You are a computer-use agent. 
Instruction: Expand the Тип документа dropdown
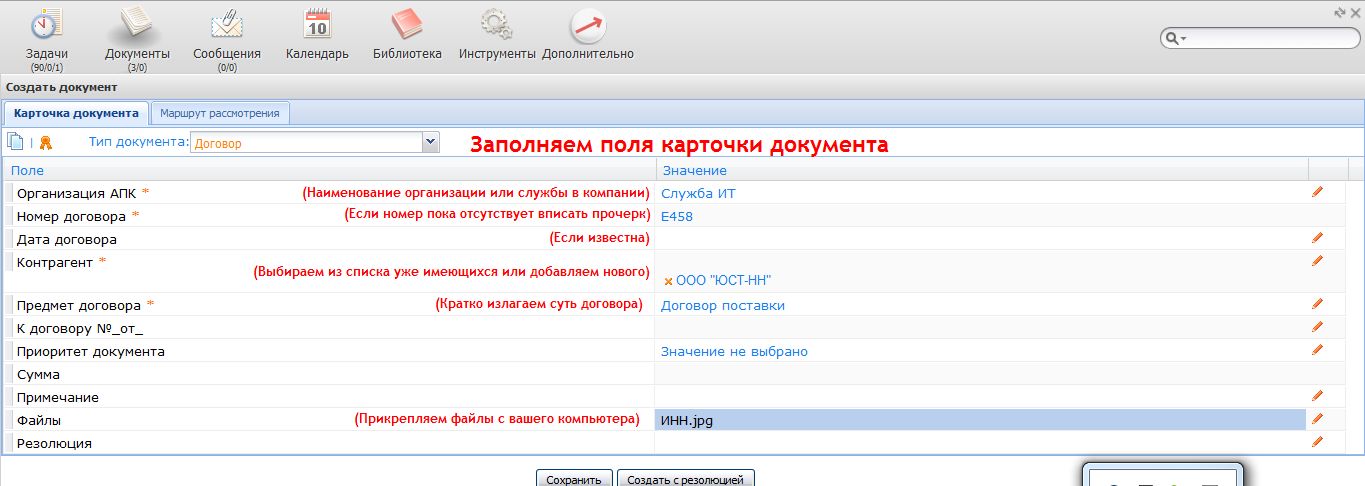pos(430,142)
